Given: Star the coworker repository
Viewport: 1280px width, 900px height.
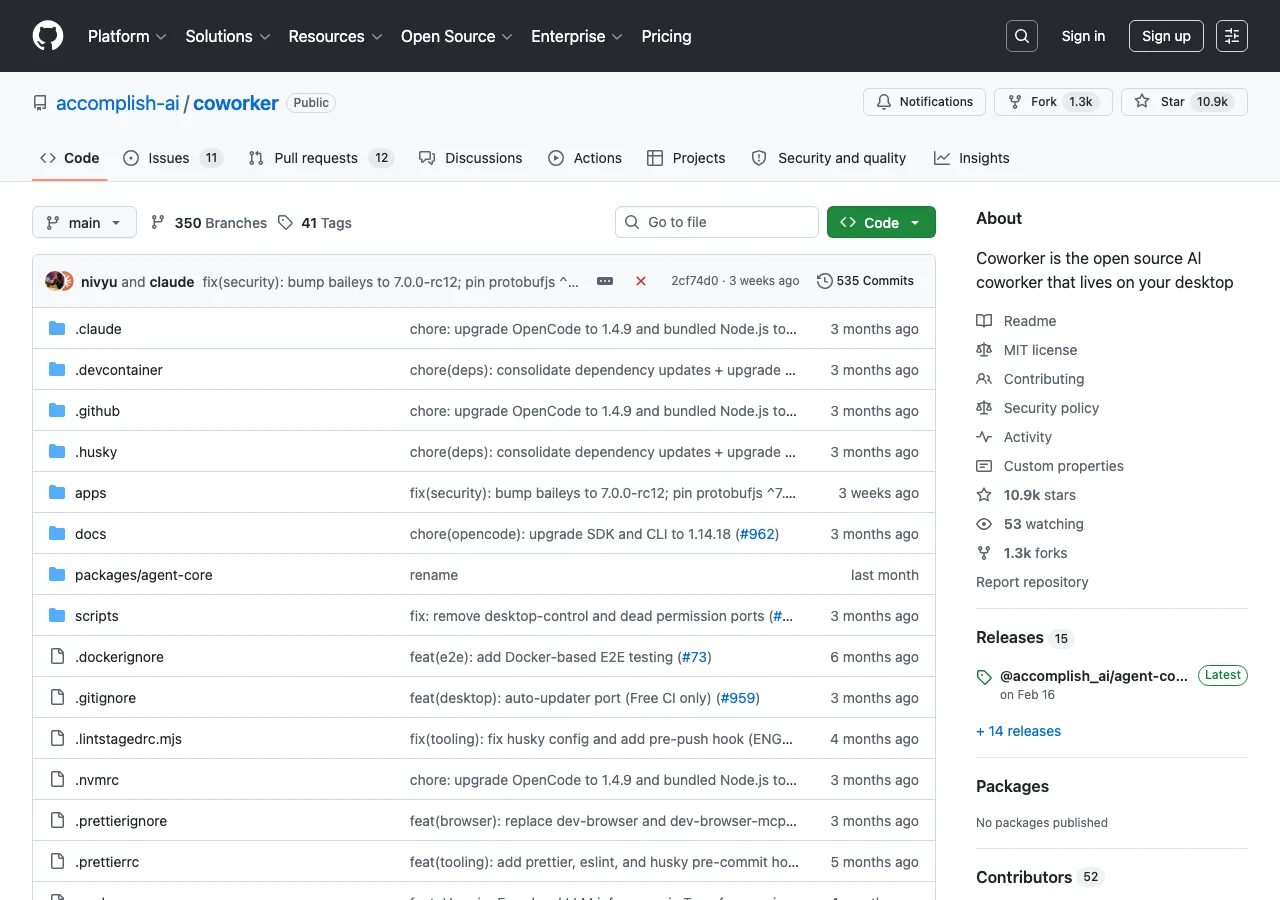Looking at the screenshot, I should coord(1184,102).
